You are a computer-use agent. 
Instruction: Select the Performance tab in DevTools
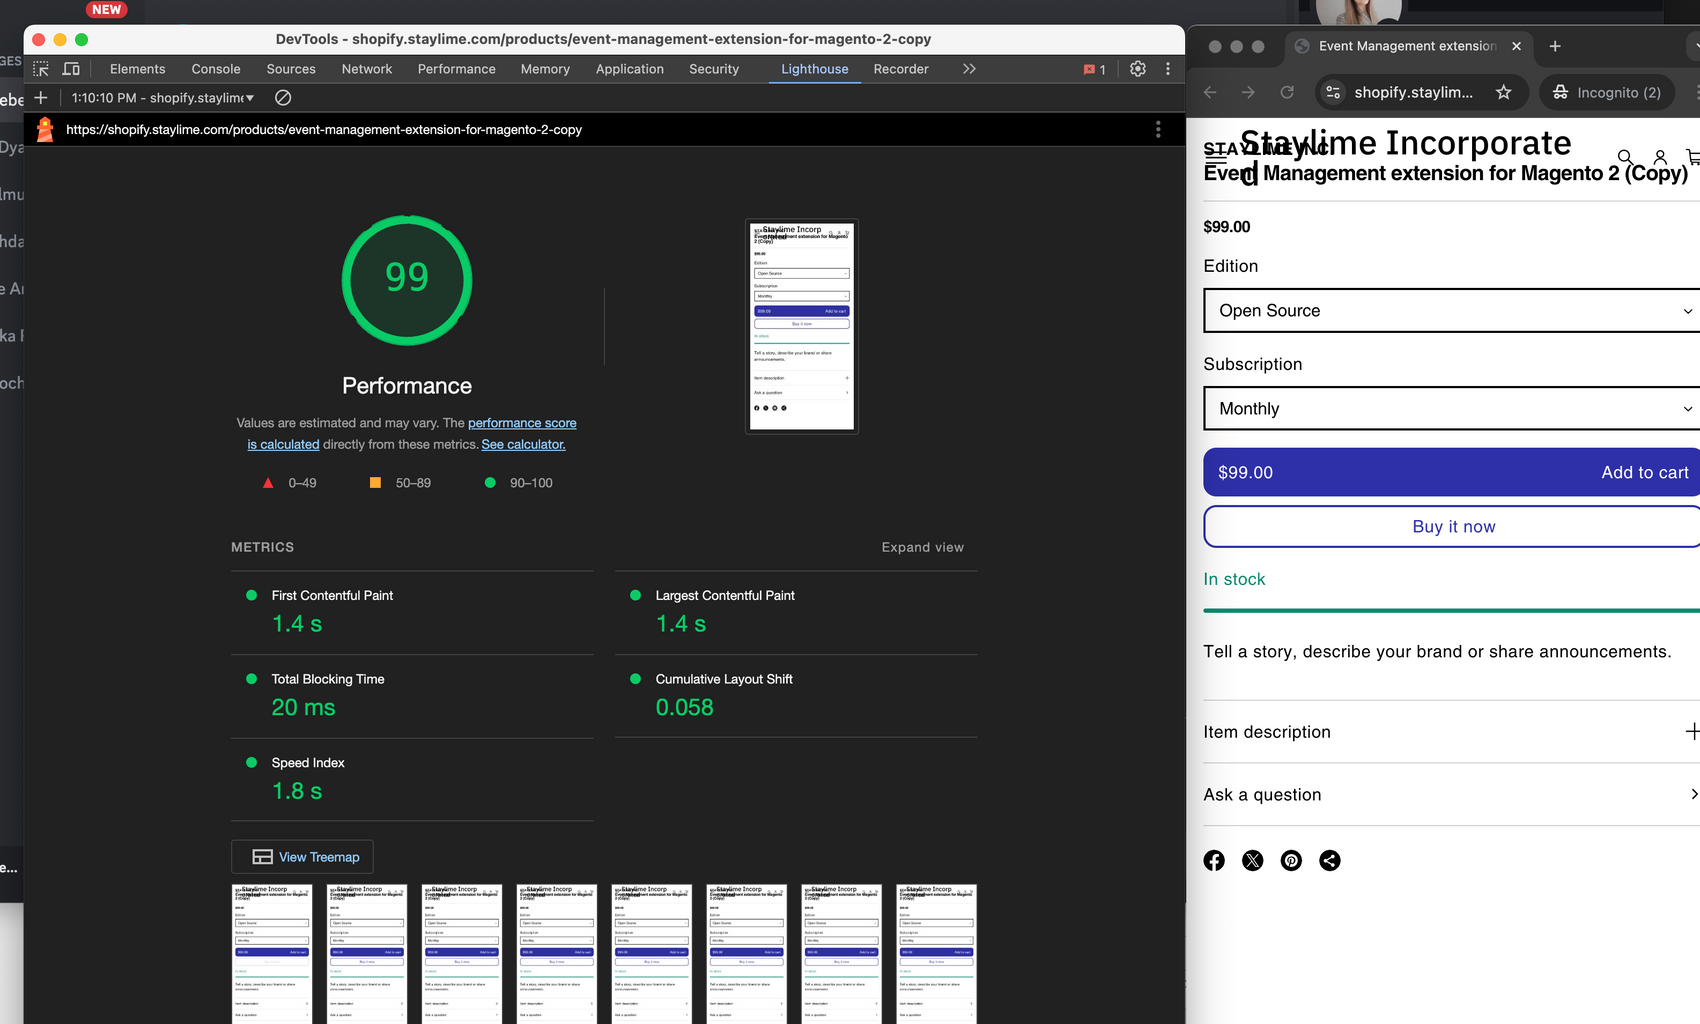457,69
